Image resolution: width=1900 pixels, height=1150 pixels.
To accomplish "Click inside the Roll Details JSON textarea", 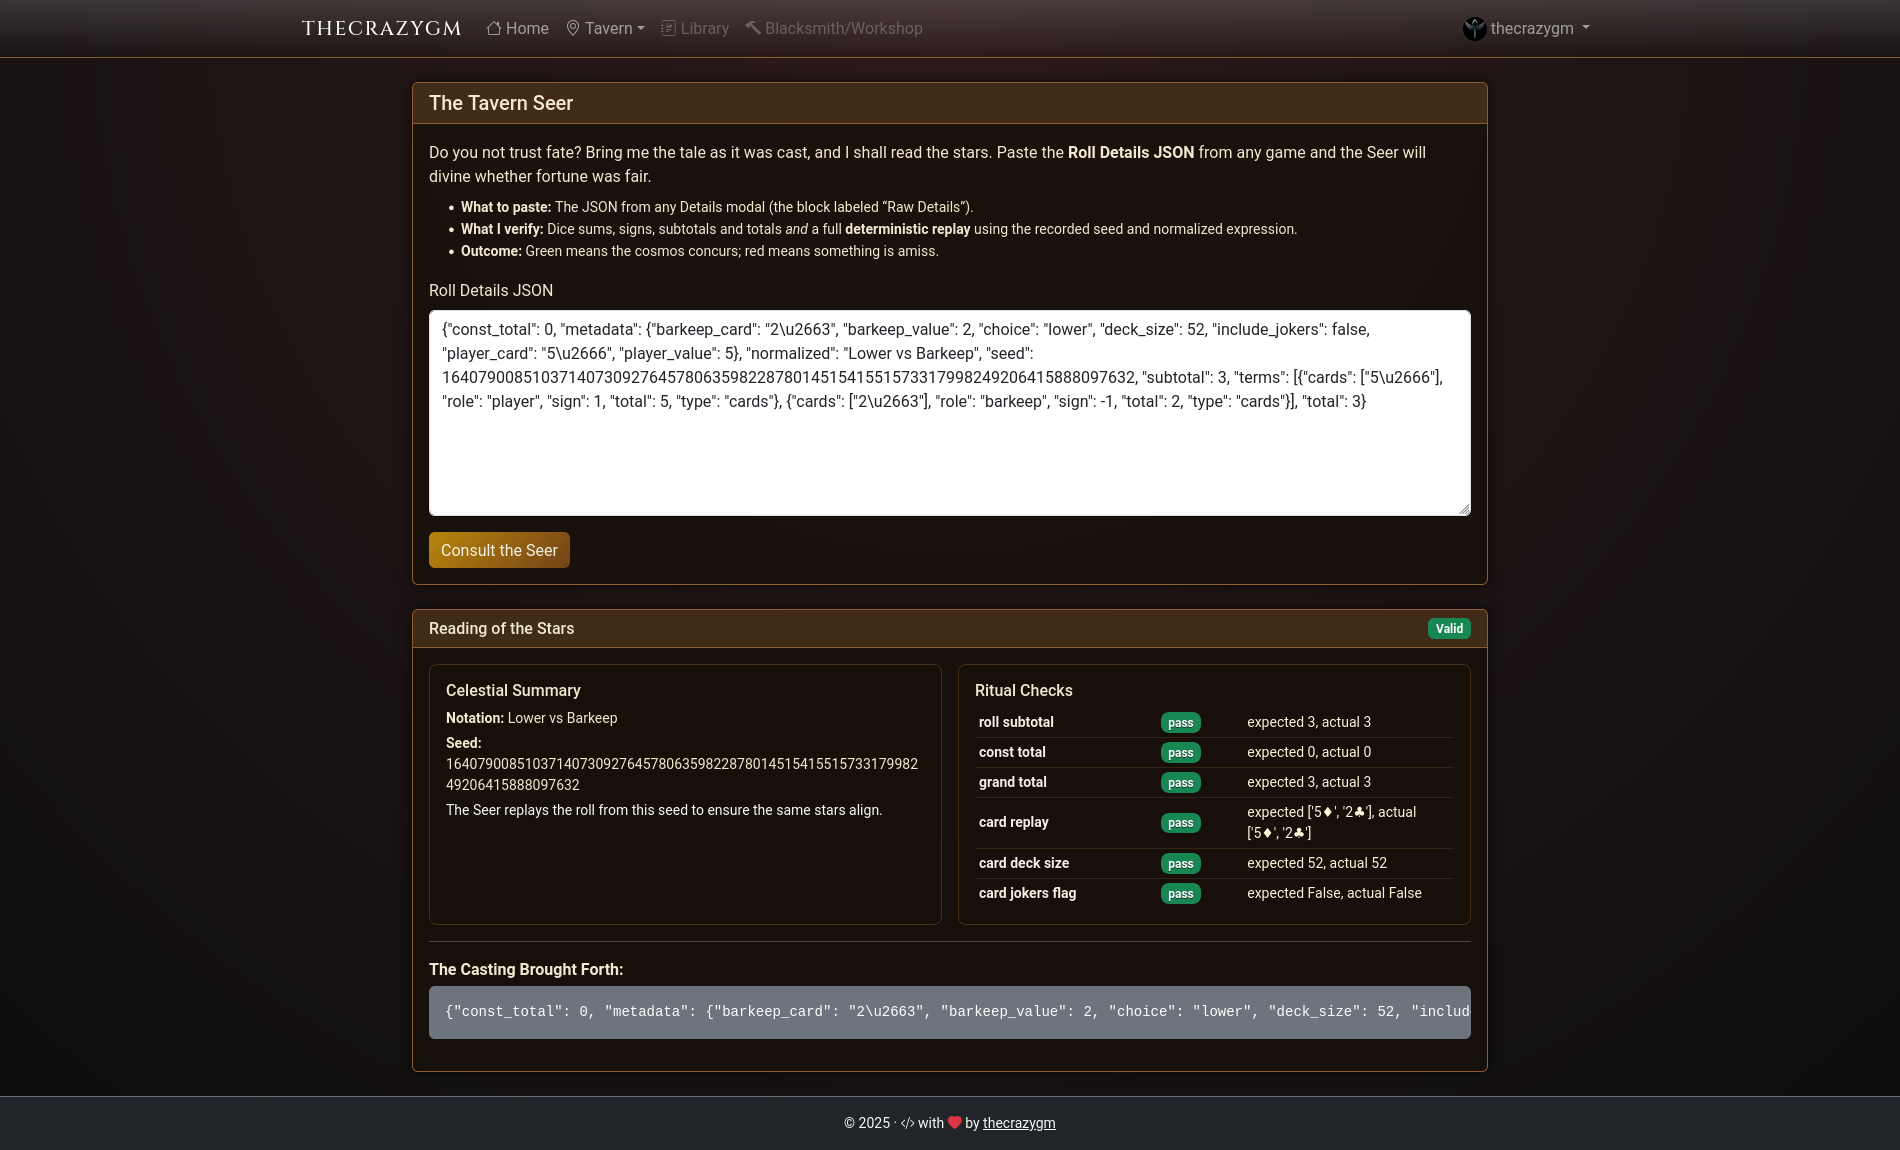I will (949, 460).
